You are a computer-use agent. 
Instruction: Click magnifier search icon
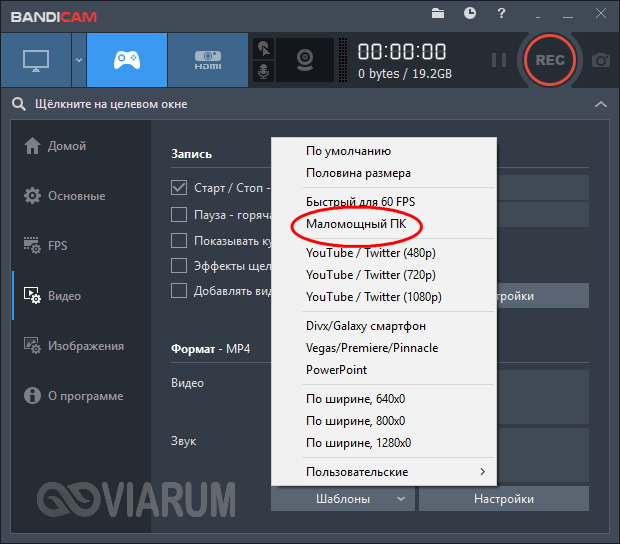point(19,104)
